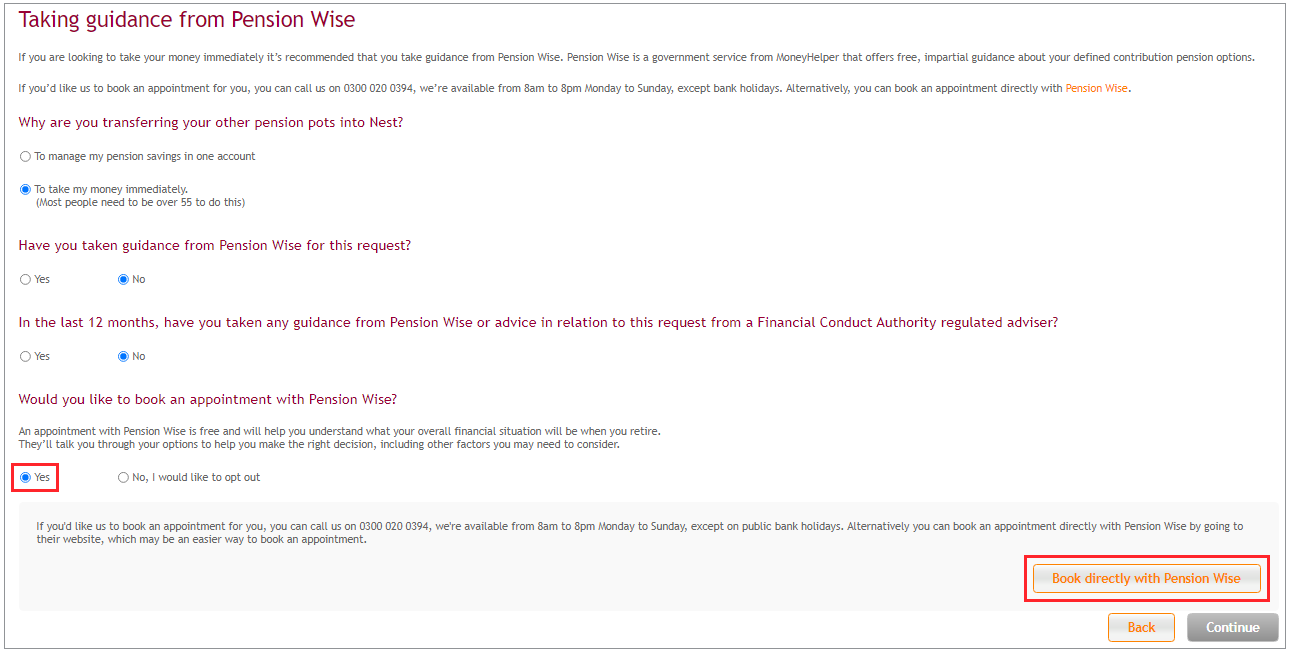Screen dimensions: 1290x654
Task: Click the 'In the last 12 months' question heading
Action: point(538,323)
